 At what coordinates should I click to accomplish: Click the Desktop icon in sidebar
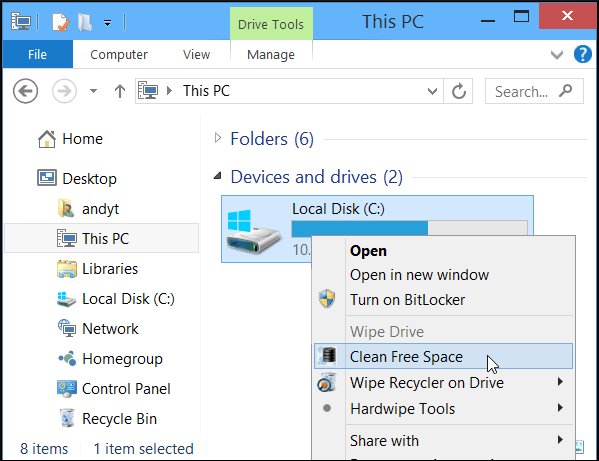point(47,178)
